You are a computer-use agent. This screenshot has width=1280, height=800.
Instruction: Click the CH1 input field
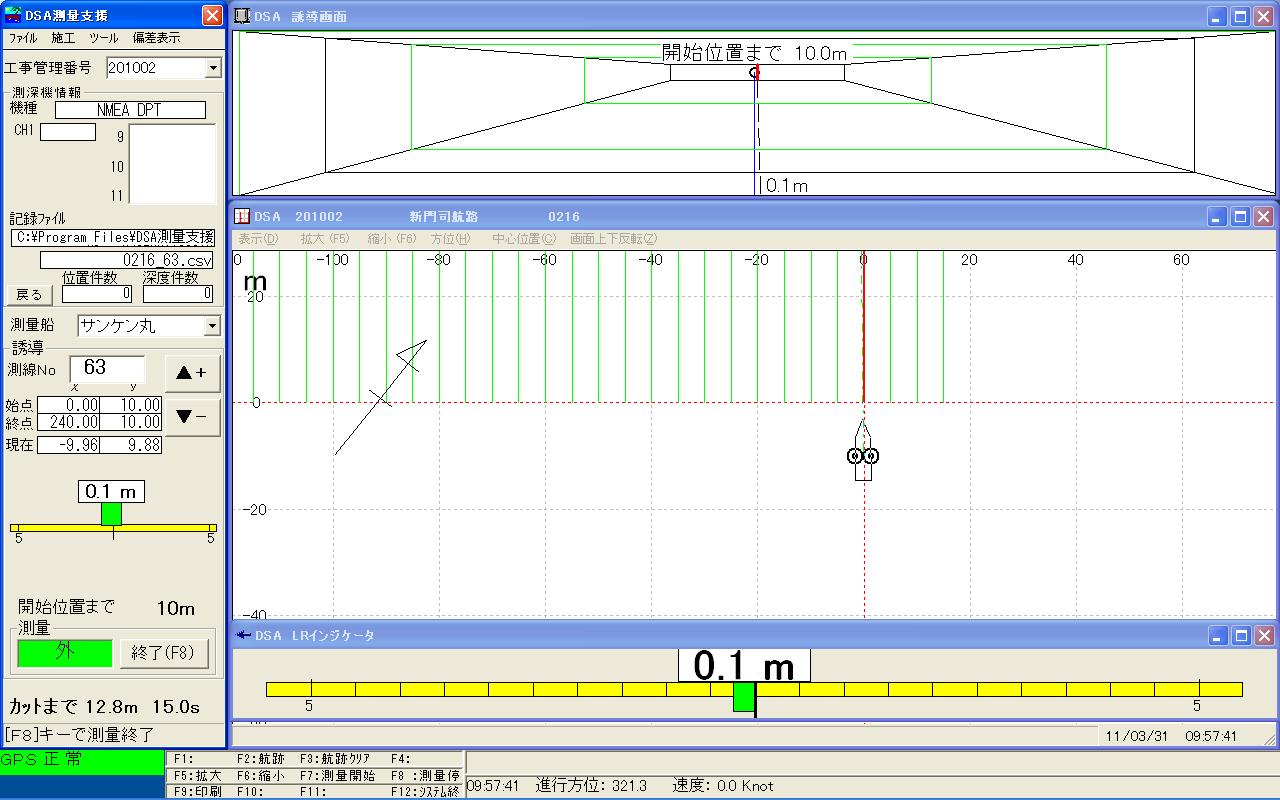click(x=68, y=132)
